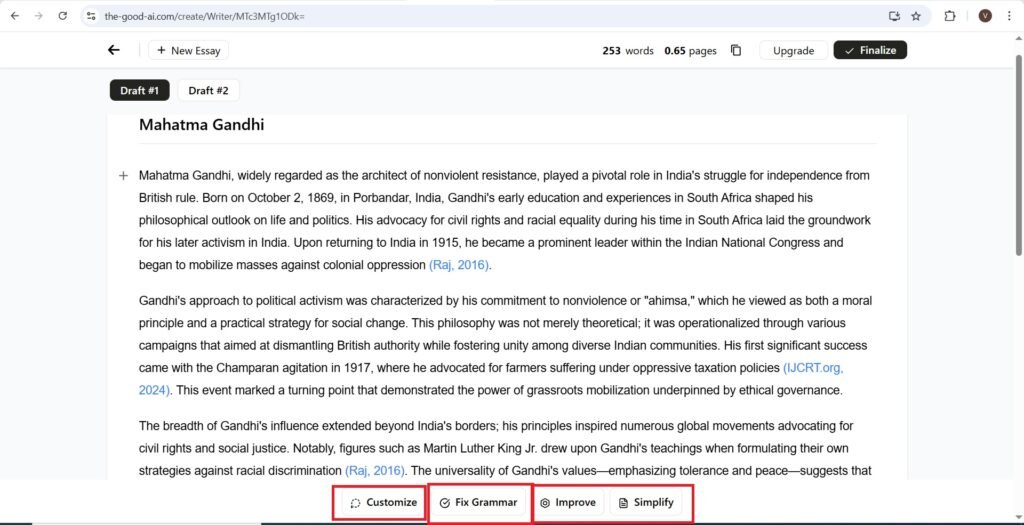Open the IJCRT.org, 2024 citation link
This screenshot has height=525, width=1024.
(x=812, y=367)
